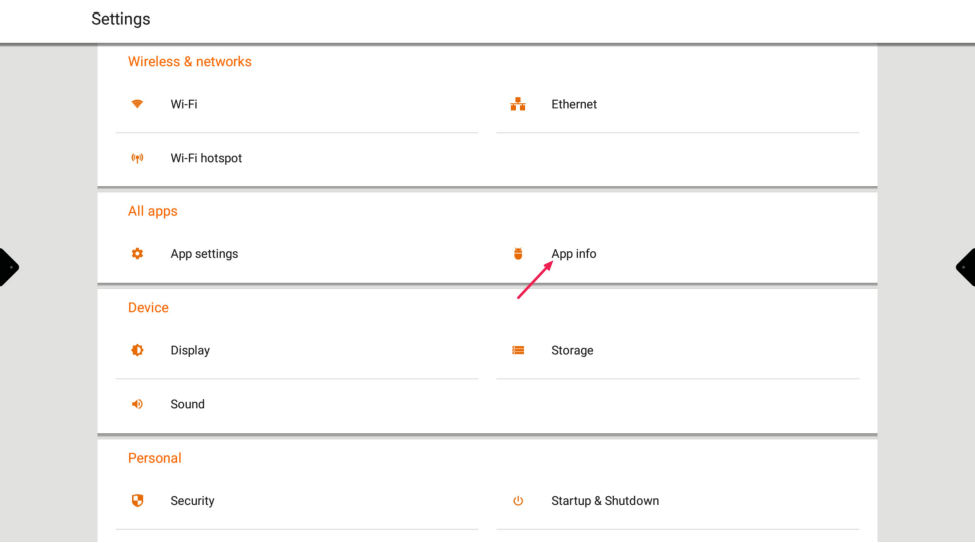Click the Sound speaker icon

[x=137, y=404]
